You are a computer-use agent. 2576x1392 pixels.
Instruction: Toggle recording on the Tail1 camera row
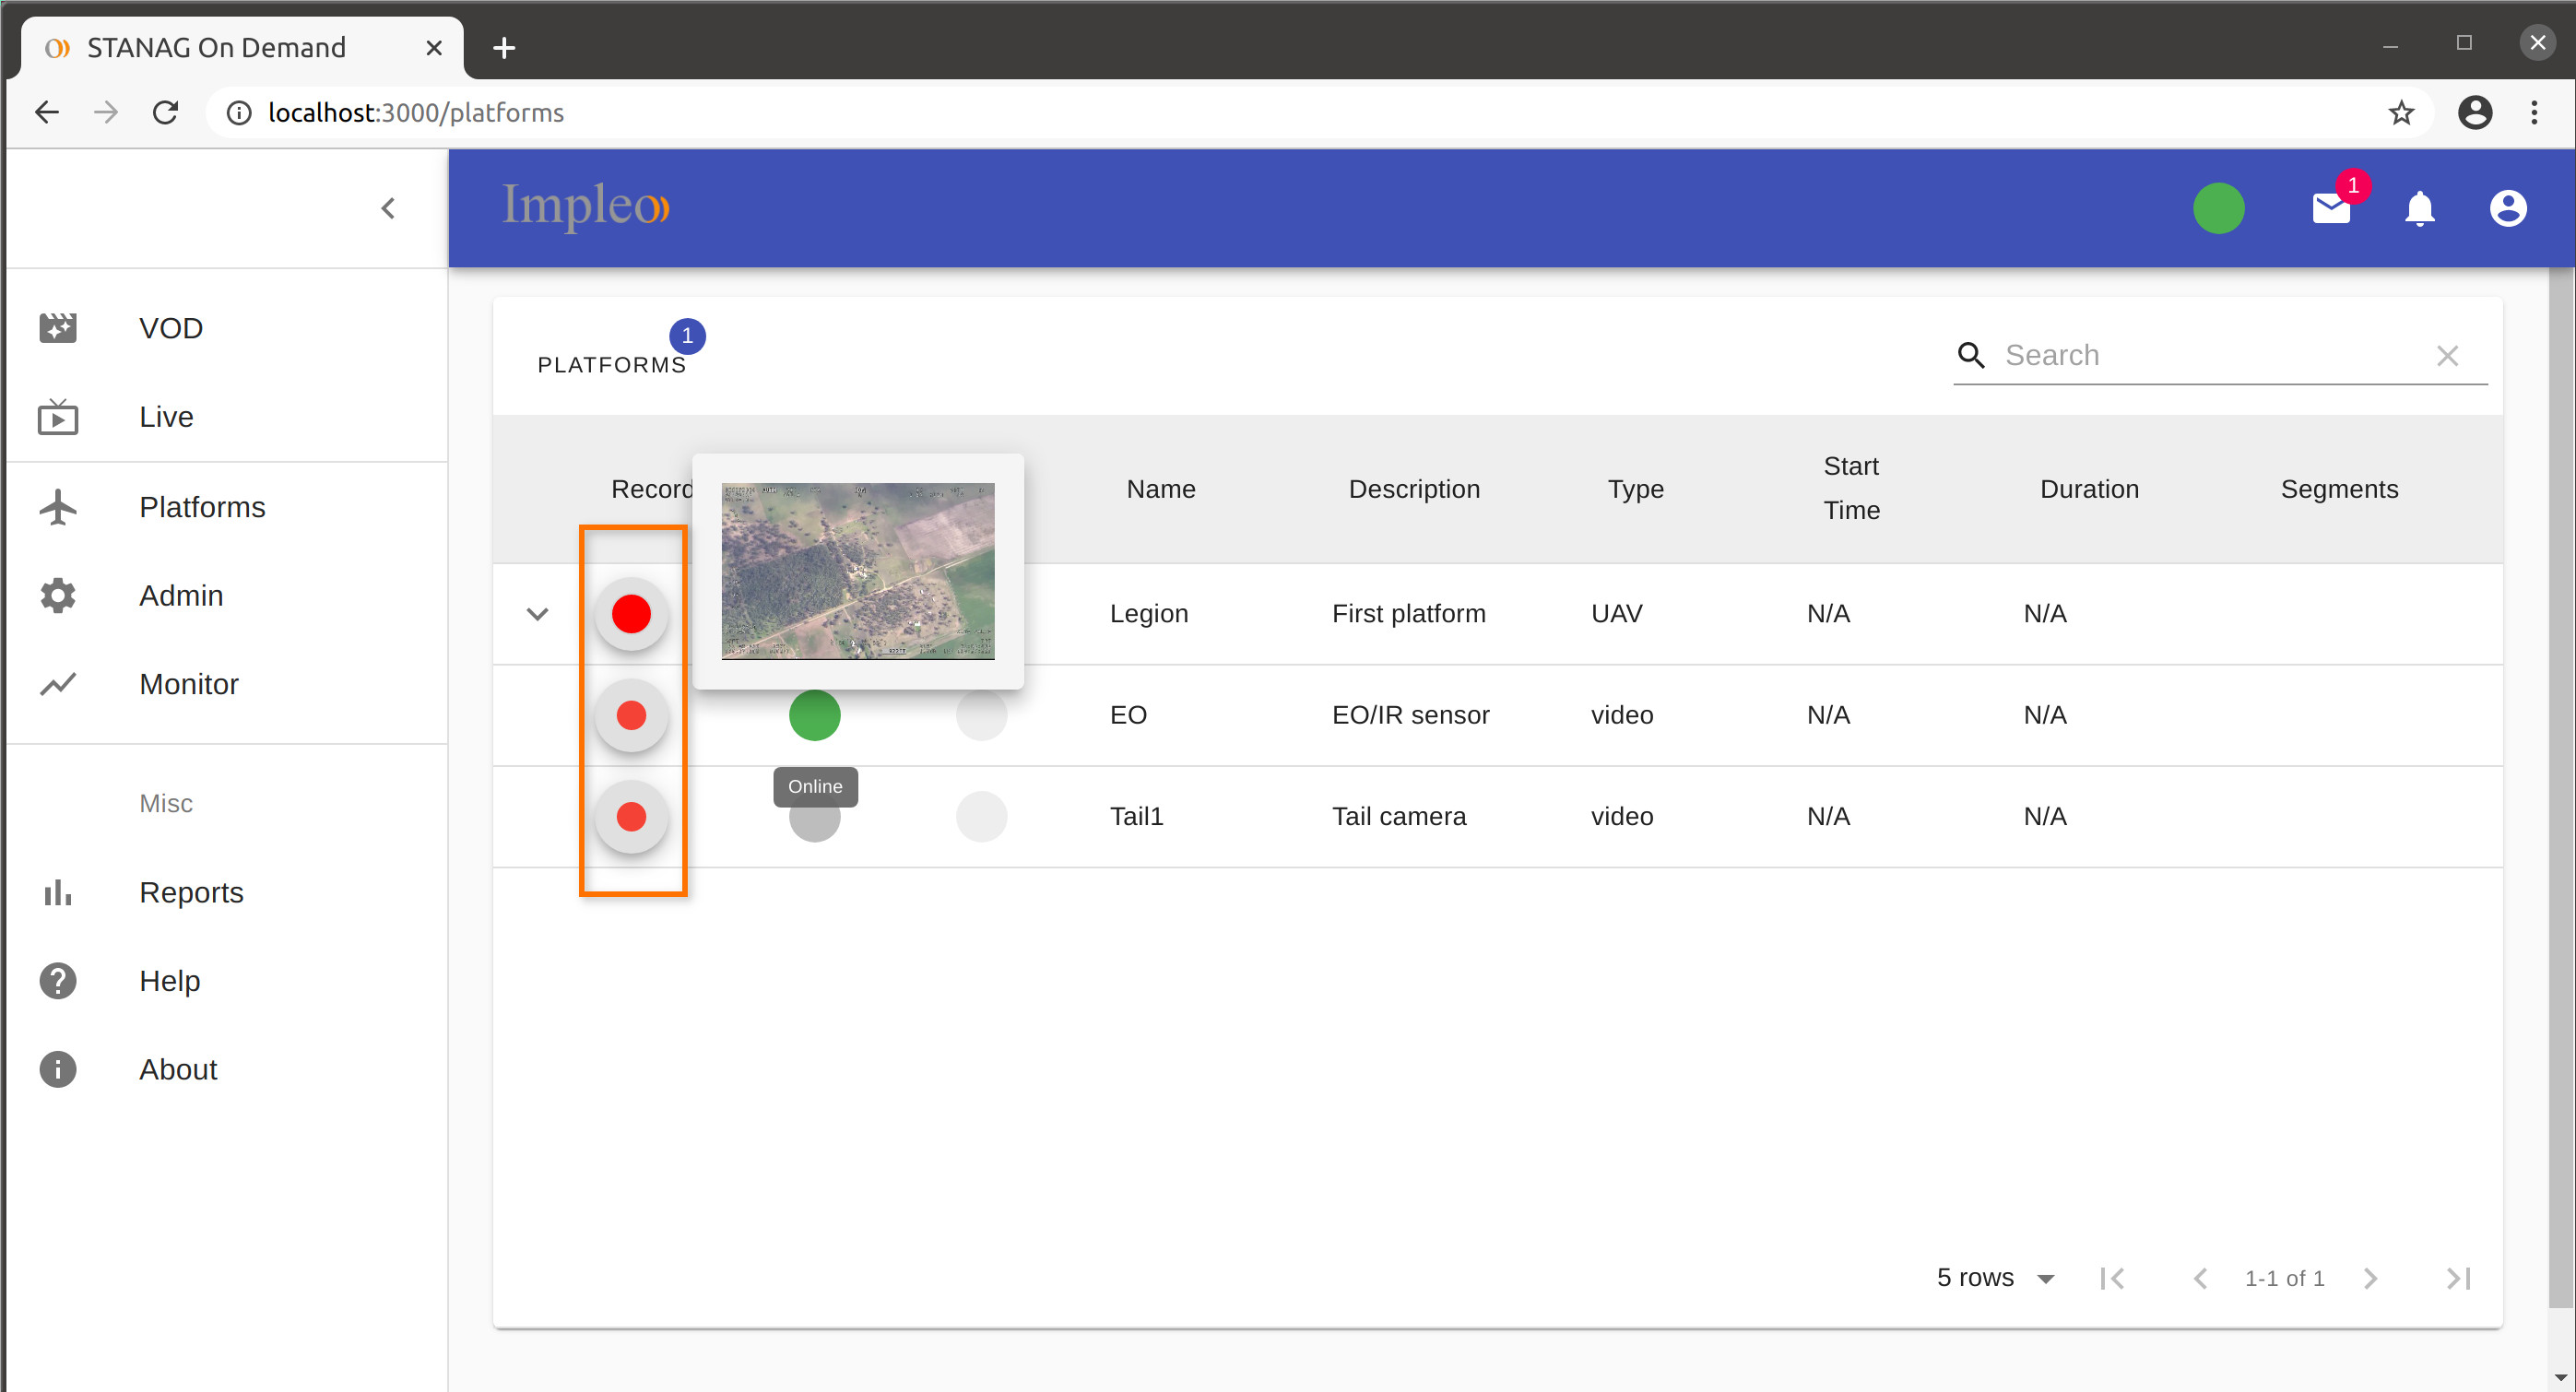coord(631,817)
